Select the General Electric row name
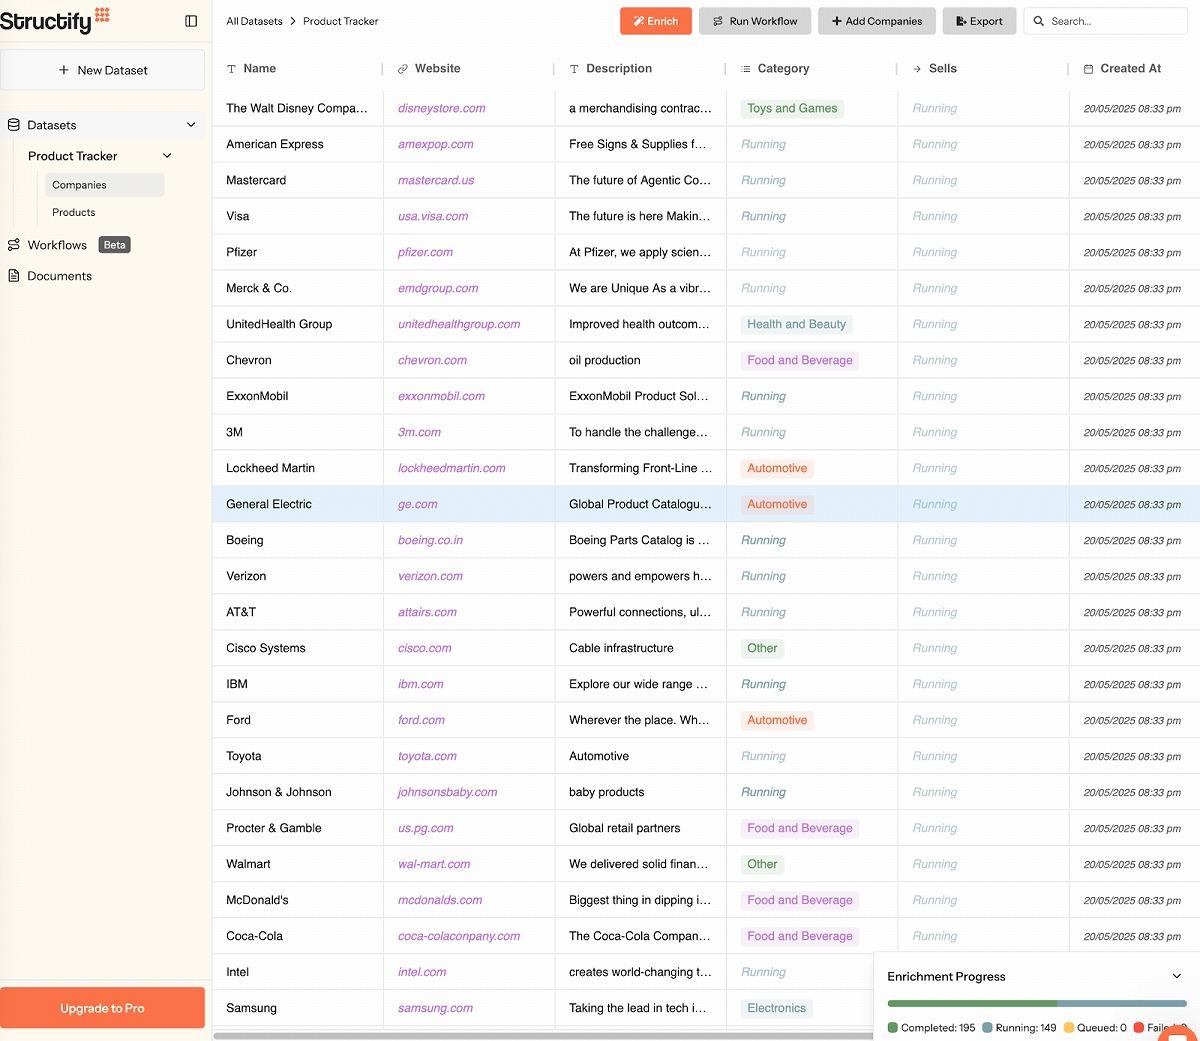This screenshot has height=1041, width=1200. tap(269, 504)
